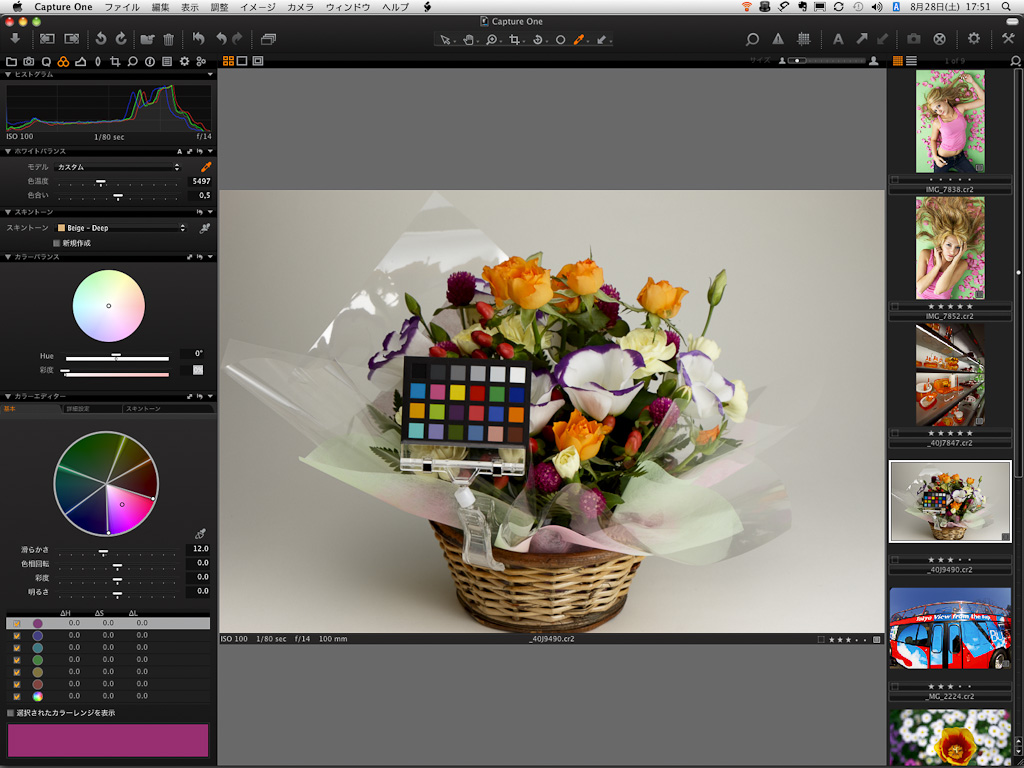Click the trash delete icon in toolbar
Viewport: 1024px width, 768px height.
coord(168,39)
